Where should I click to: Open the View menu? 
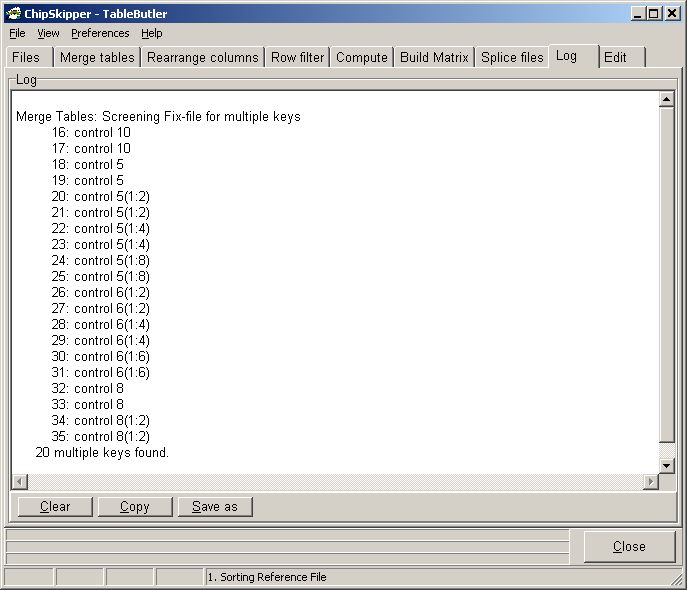coord(48,33)
